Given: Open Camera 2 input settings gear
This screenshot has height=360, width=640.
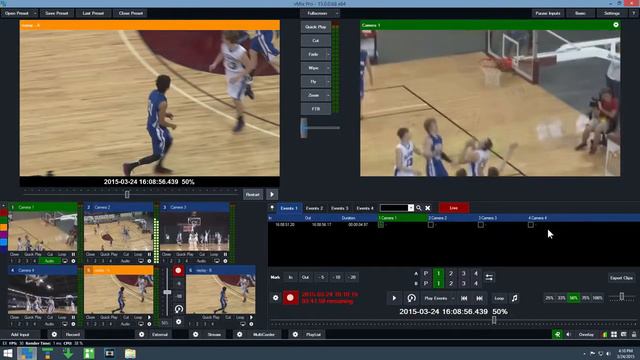Looking at the screenshot, I should 149,261.
